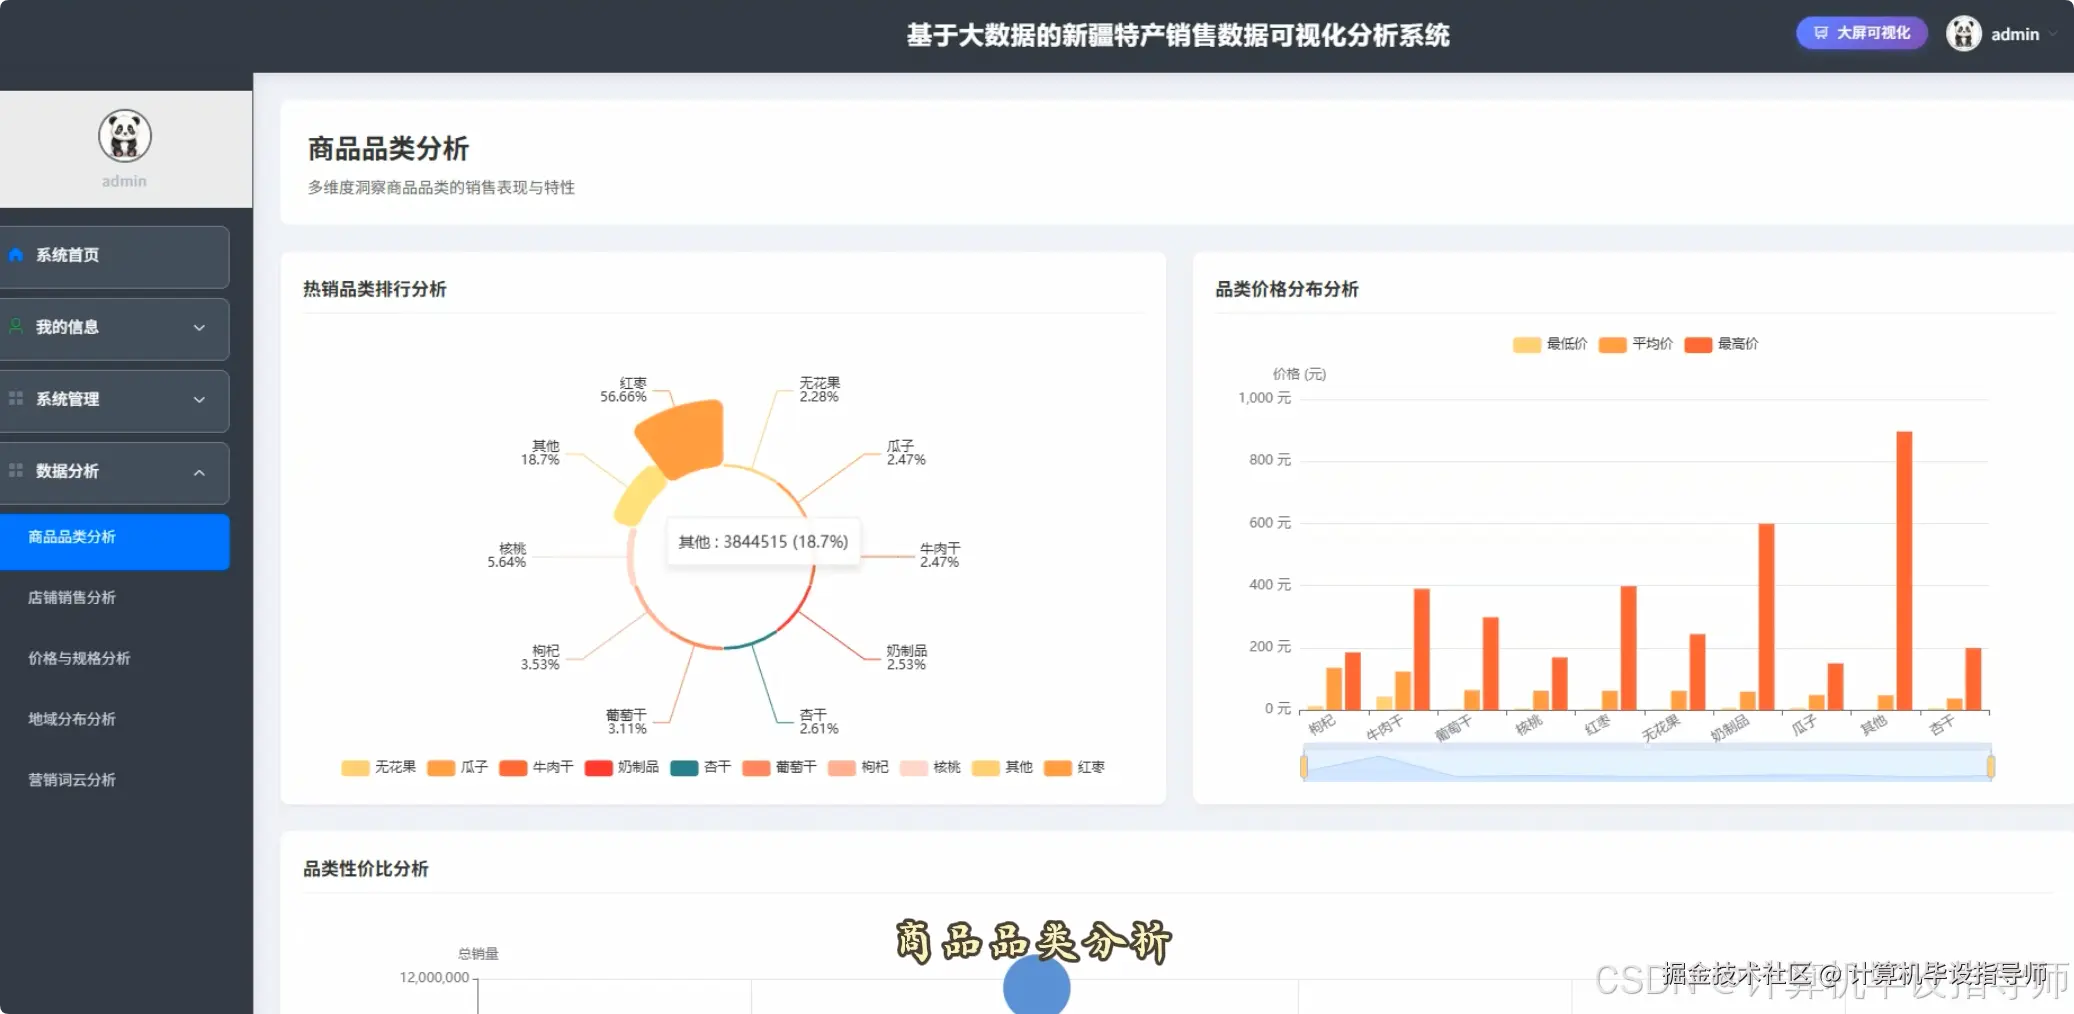Open 价格与规格分析 page
Viewport: 2074px width, 1014px height.
pos(79,658)
